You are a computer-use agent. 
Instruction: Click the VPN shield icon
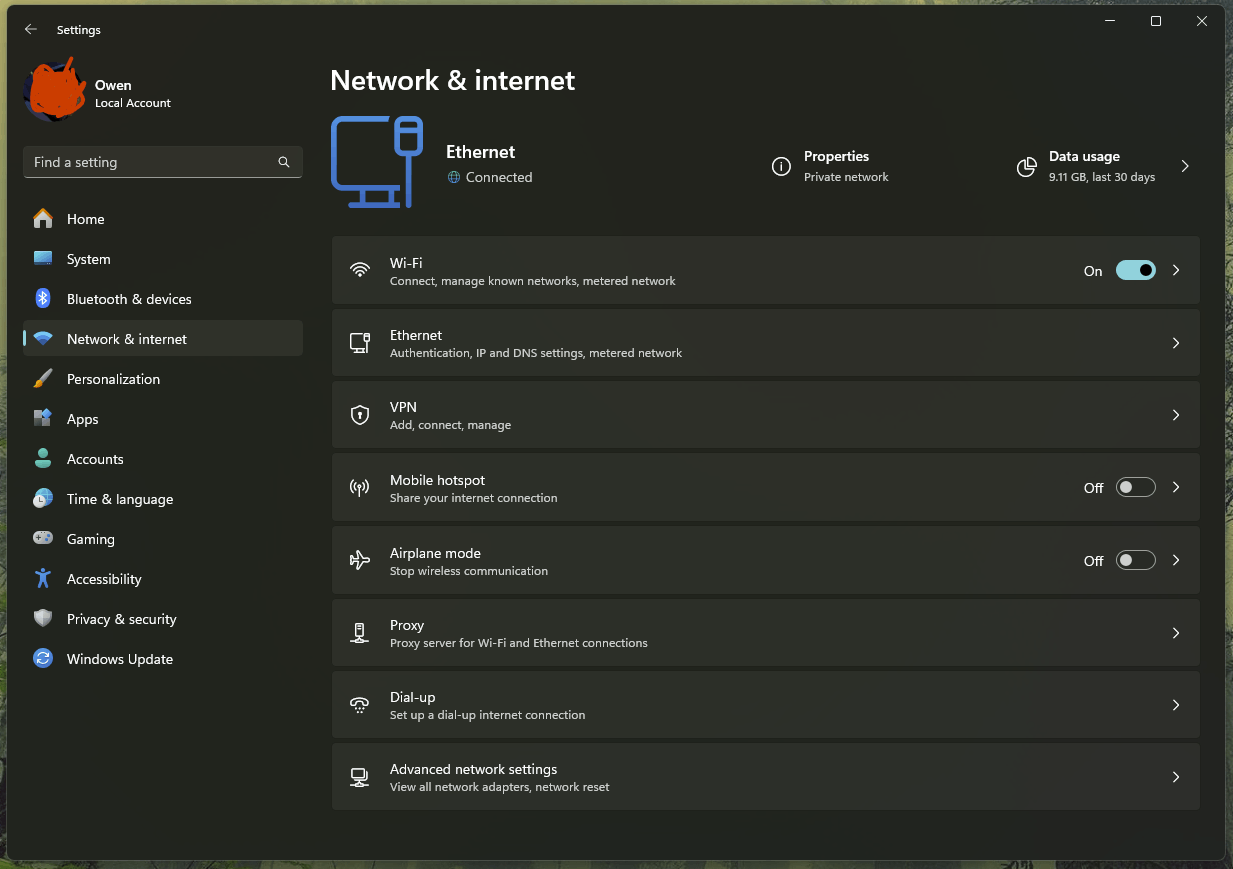tap(360, 415)
